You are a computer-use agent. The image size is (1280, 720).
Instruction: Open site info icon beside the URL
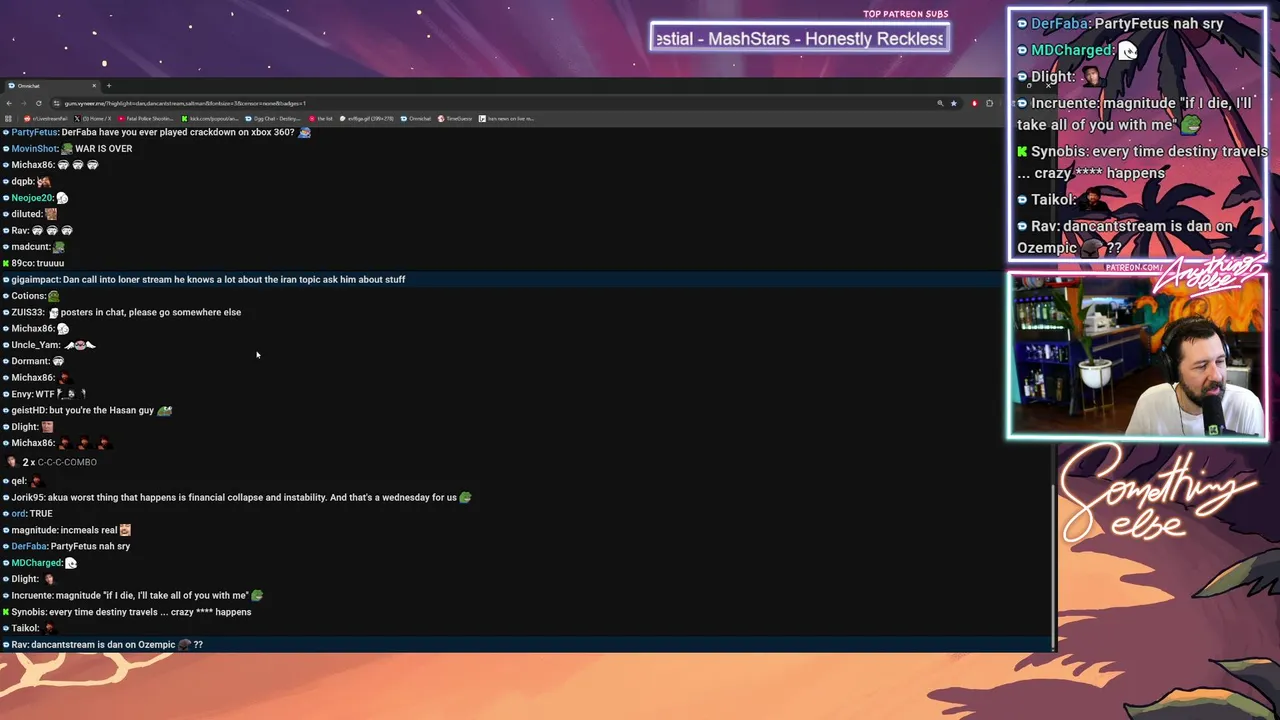click(56, 103)
